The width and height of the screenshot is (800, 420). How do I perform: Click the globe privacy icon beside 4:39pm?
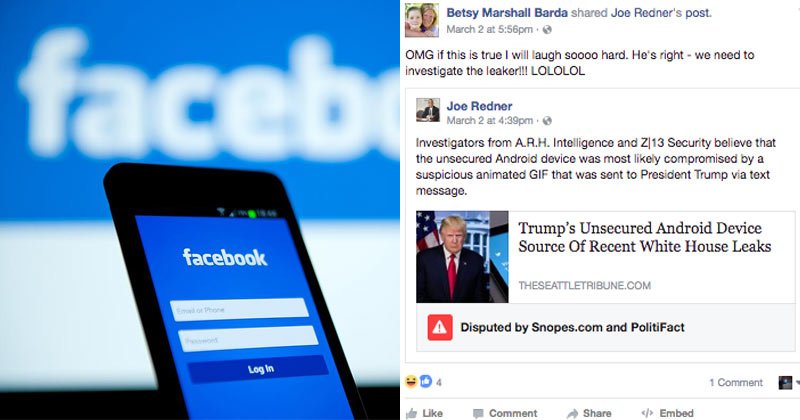point(547,121)
